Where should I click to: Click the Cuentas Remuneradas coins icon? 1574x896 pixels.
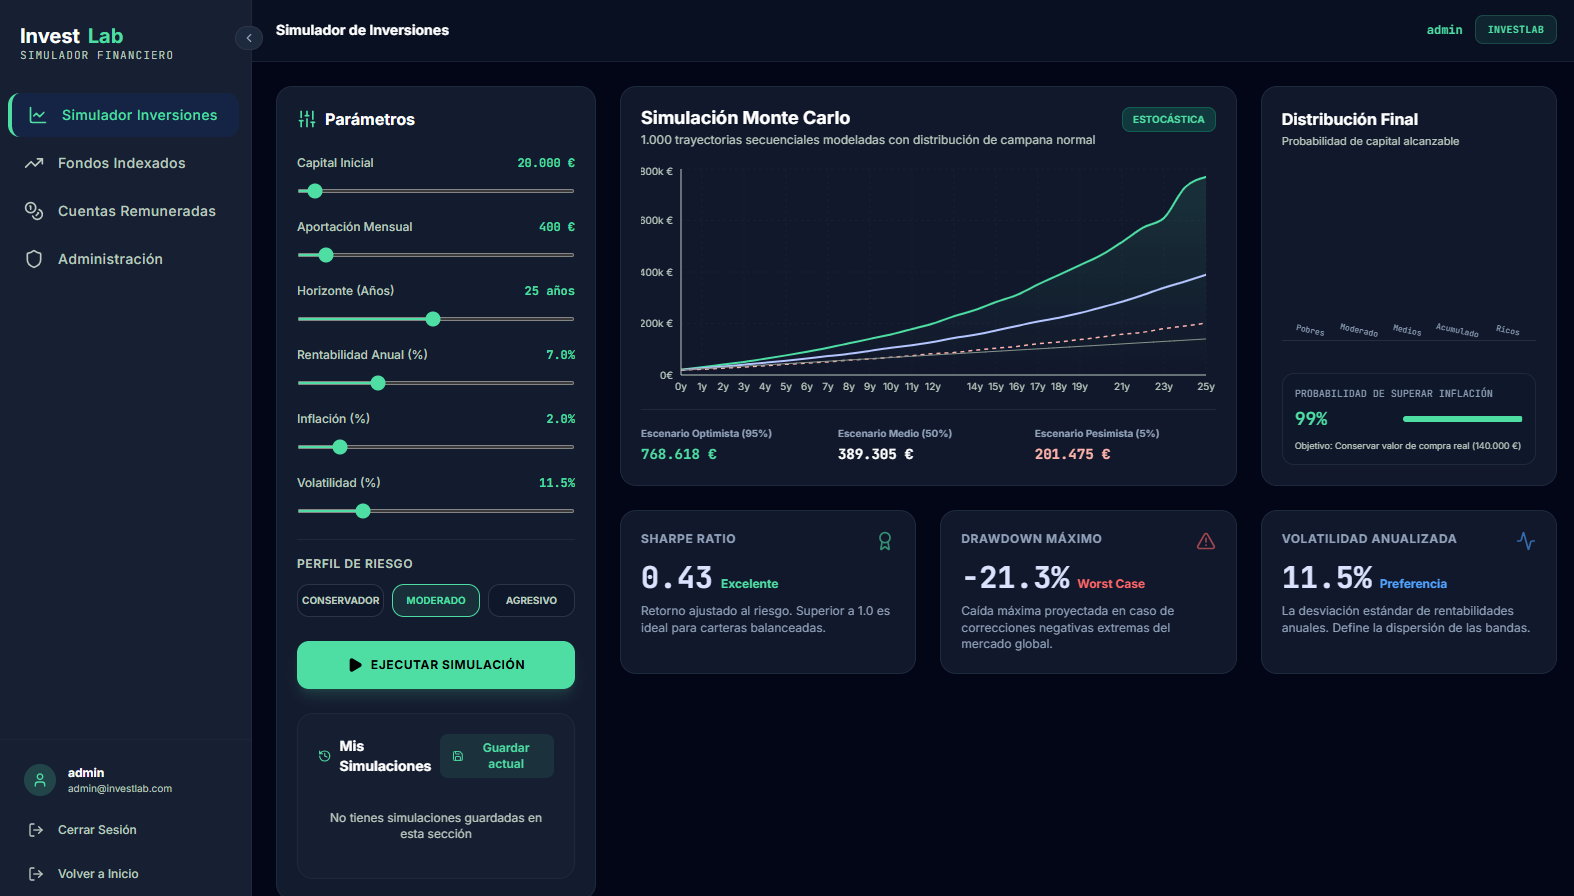[x=34, y=211]
